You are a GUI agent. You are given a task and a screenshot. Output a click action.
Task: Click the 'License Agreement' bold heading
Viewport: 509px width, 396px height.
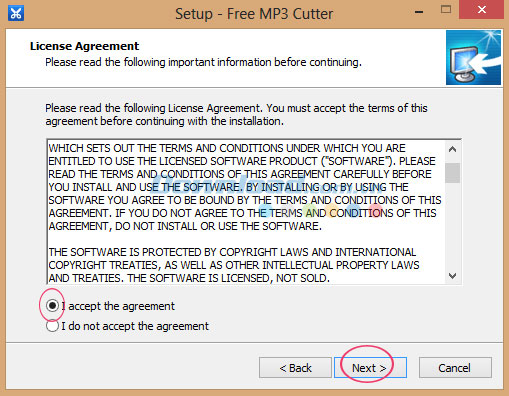tap(84, 46)
